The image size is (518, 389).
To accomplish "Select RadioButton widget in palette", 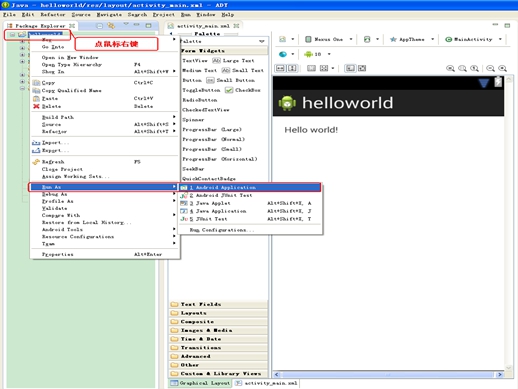I will [200, 100].
